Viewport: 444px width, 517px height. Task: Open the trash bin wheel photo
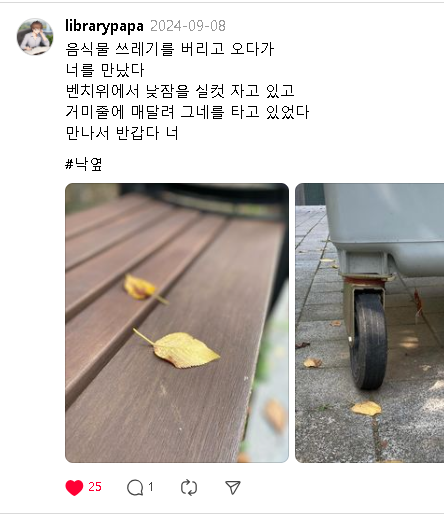tap(370, 323)
